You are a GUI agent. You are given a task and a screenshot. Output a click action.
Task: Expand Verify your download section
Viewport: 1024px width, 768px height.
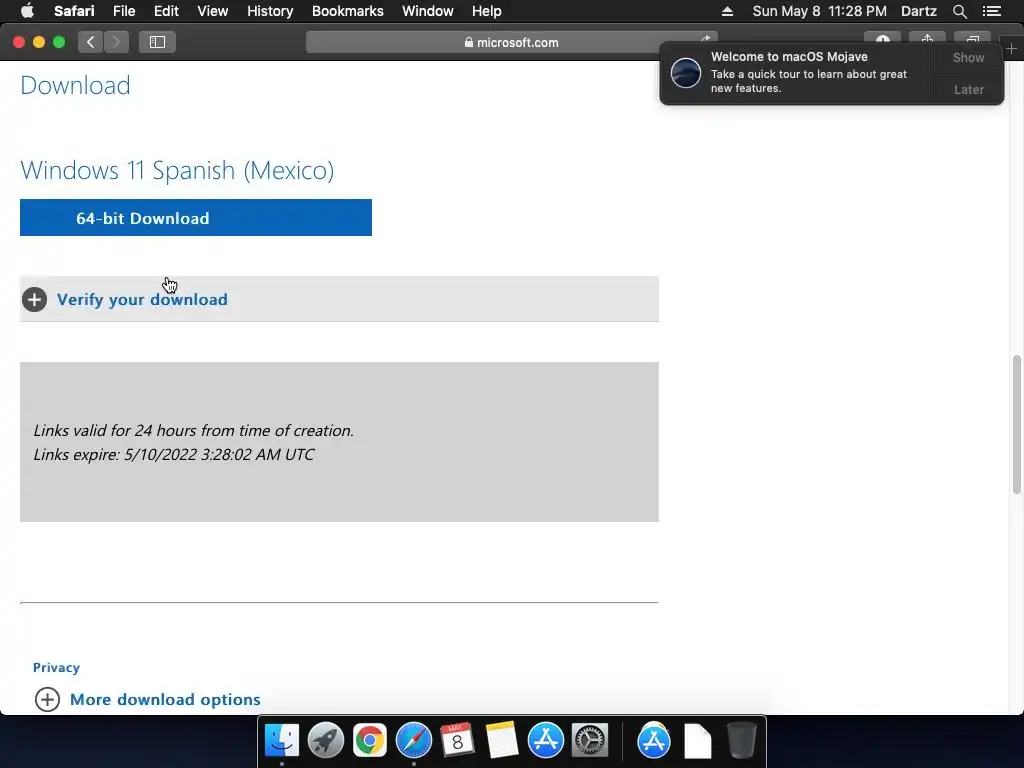pyautogui.click(x=339, y=299)
